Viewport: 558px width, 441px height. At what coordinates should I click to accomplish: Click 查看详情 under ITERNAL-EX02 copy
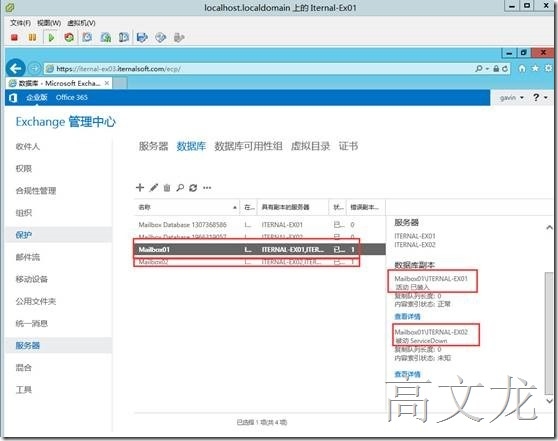point(407,374)
